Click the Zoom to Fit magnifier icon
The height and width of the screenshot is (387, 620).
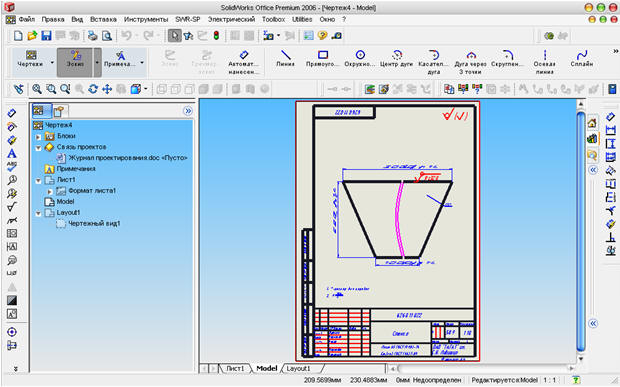click(x=37, y=89)
